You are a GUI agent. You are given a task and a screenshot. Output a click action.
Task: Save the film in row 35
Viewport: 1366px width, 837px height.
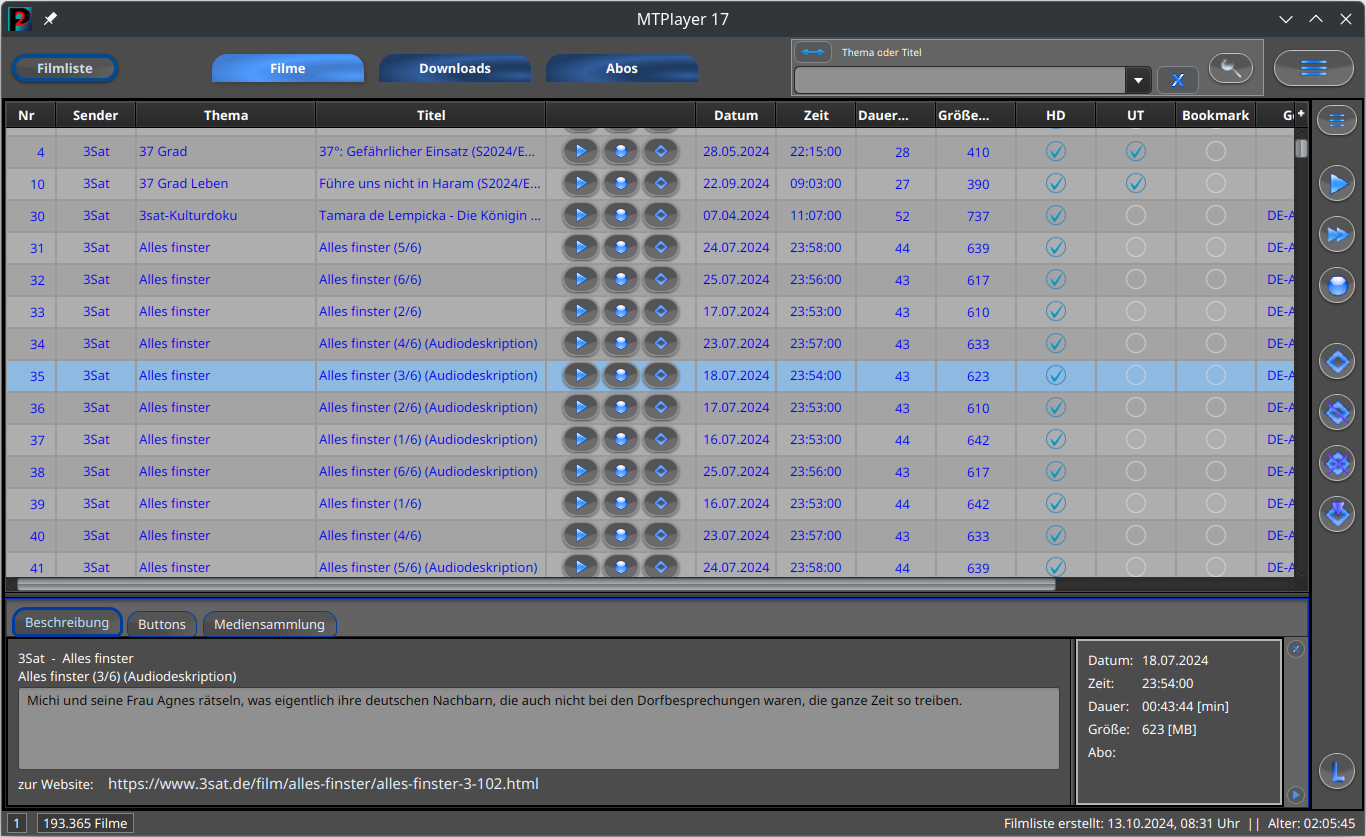tap(621, 376)
